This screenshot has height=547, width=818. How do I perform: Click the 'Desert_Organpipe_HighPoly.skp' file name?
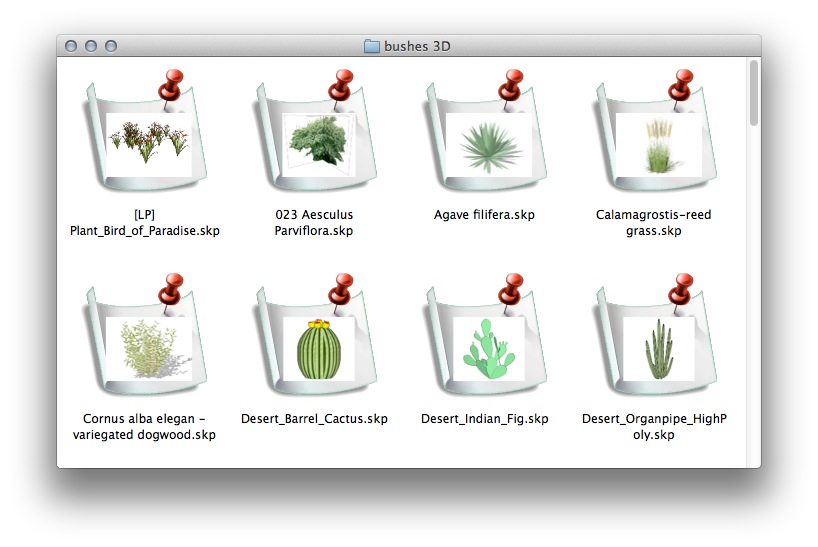click(x=654, y=427)
